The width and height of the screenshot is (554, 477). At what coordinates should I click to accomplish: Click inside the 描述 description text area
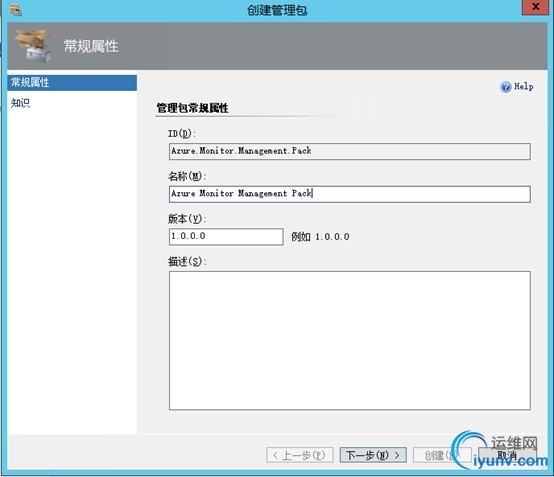pyautogui.click(x=349, y=340)
